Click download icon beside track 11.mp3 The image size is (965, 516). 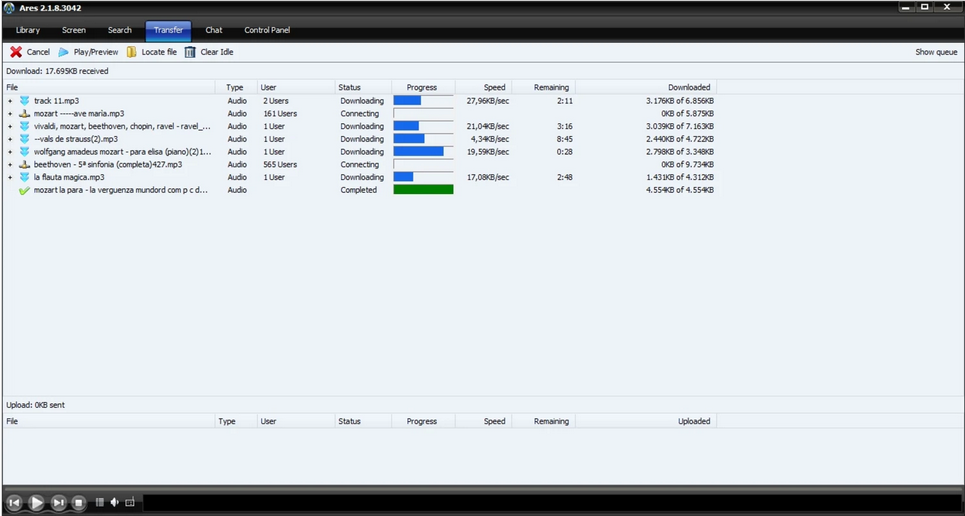pos(25,101)
